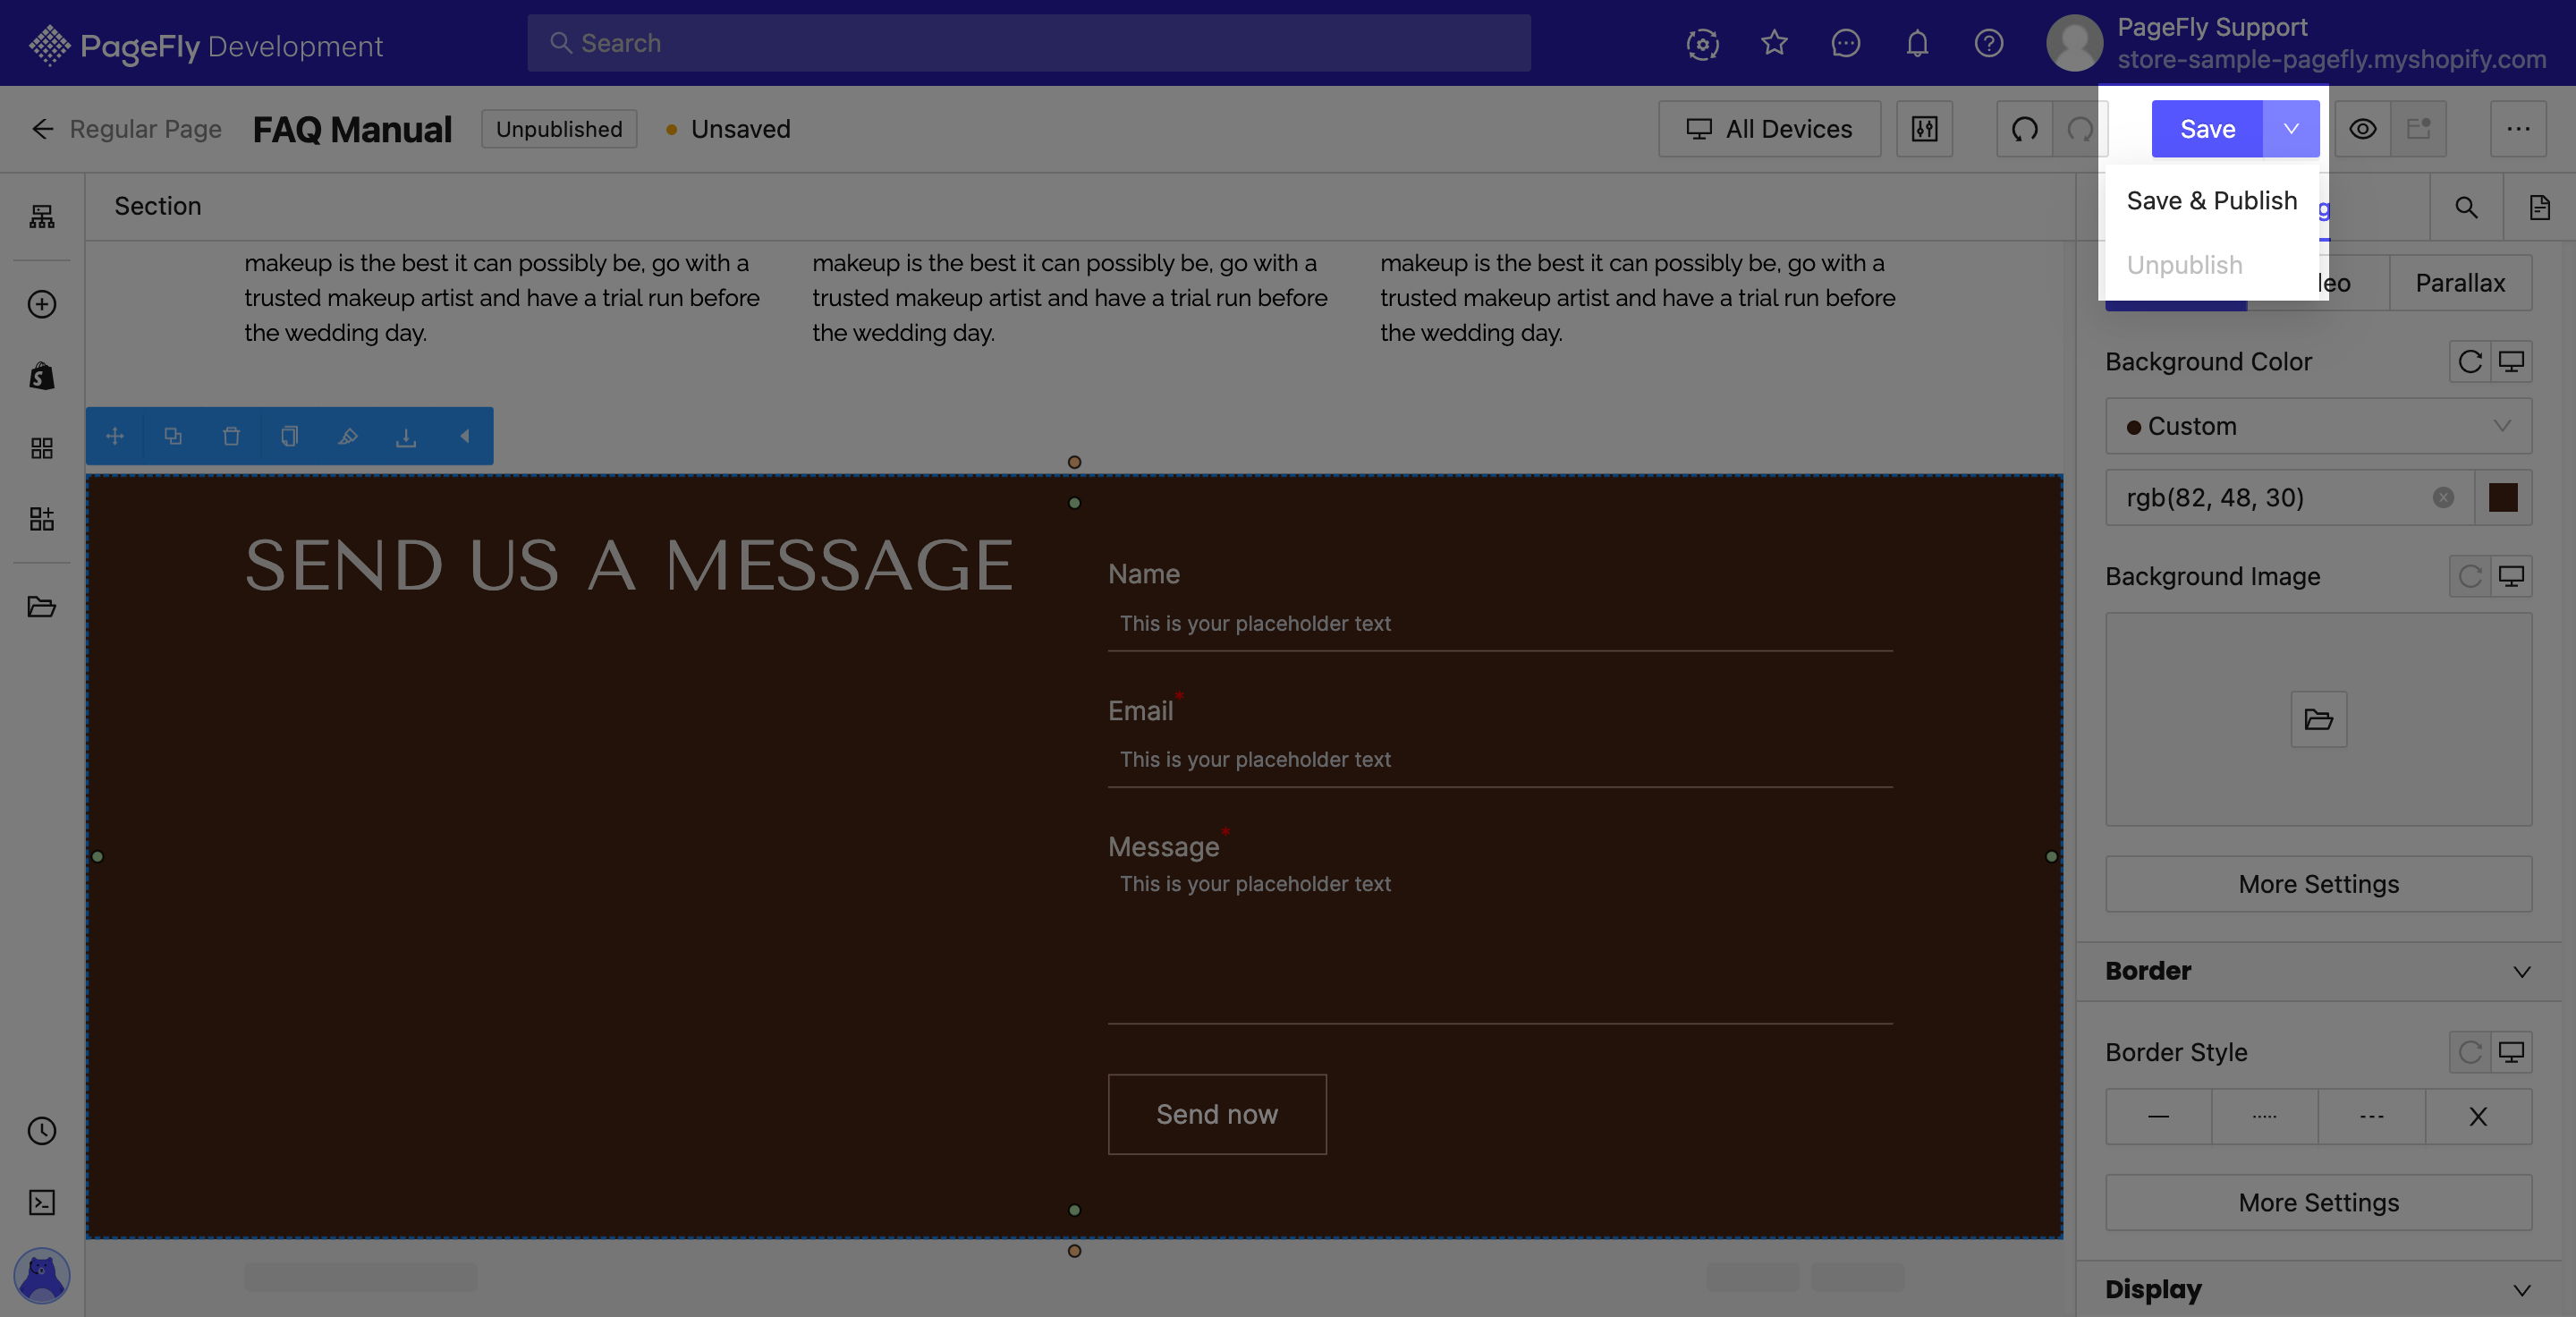Click the Save button

[2207, 129]
